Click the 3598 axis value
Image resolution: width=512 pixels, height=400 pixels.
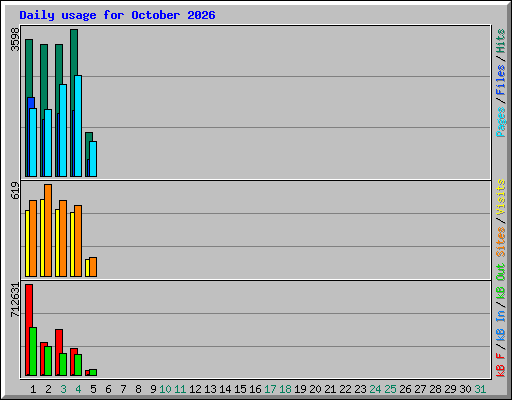point(15,39)
